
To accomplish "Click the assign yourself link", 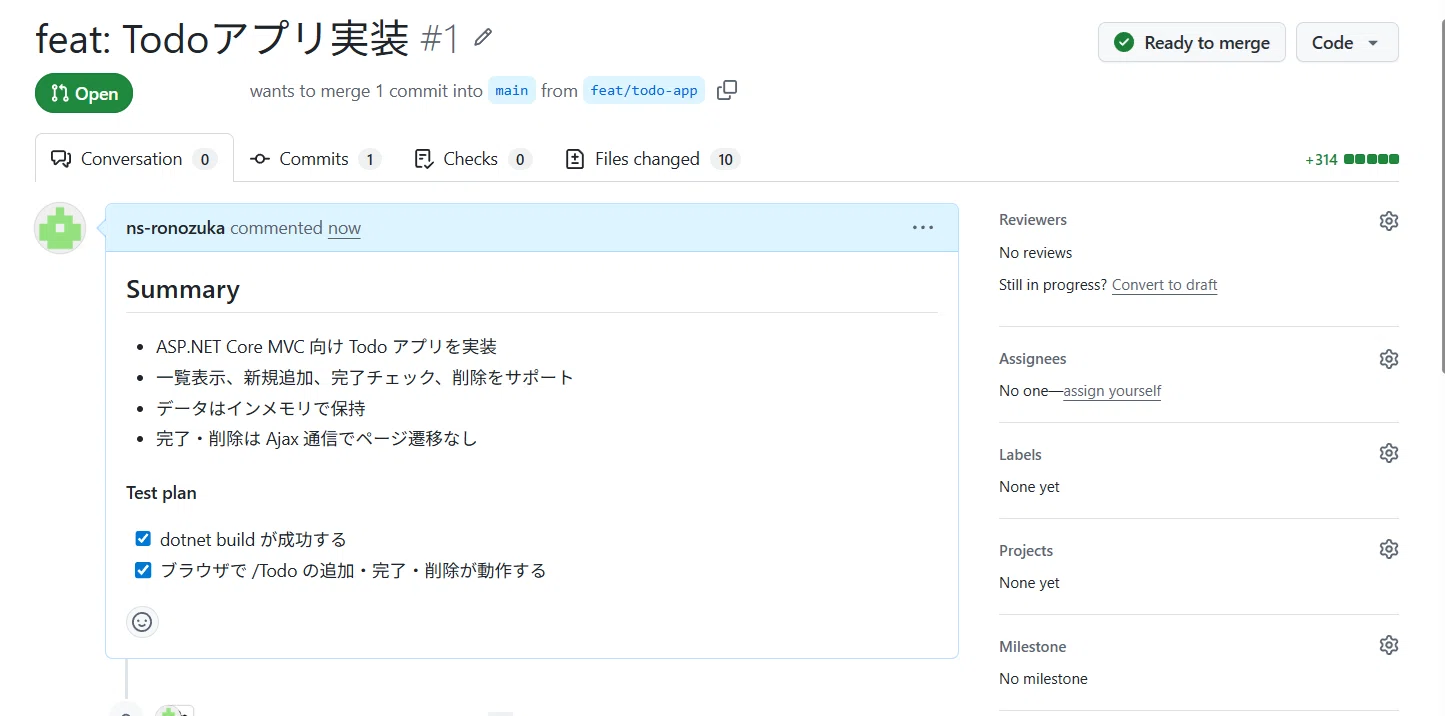I will [x=1112, y=391].
